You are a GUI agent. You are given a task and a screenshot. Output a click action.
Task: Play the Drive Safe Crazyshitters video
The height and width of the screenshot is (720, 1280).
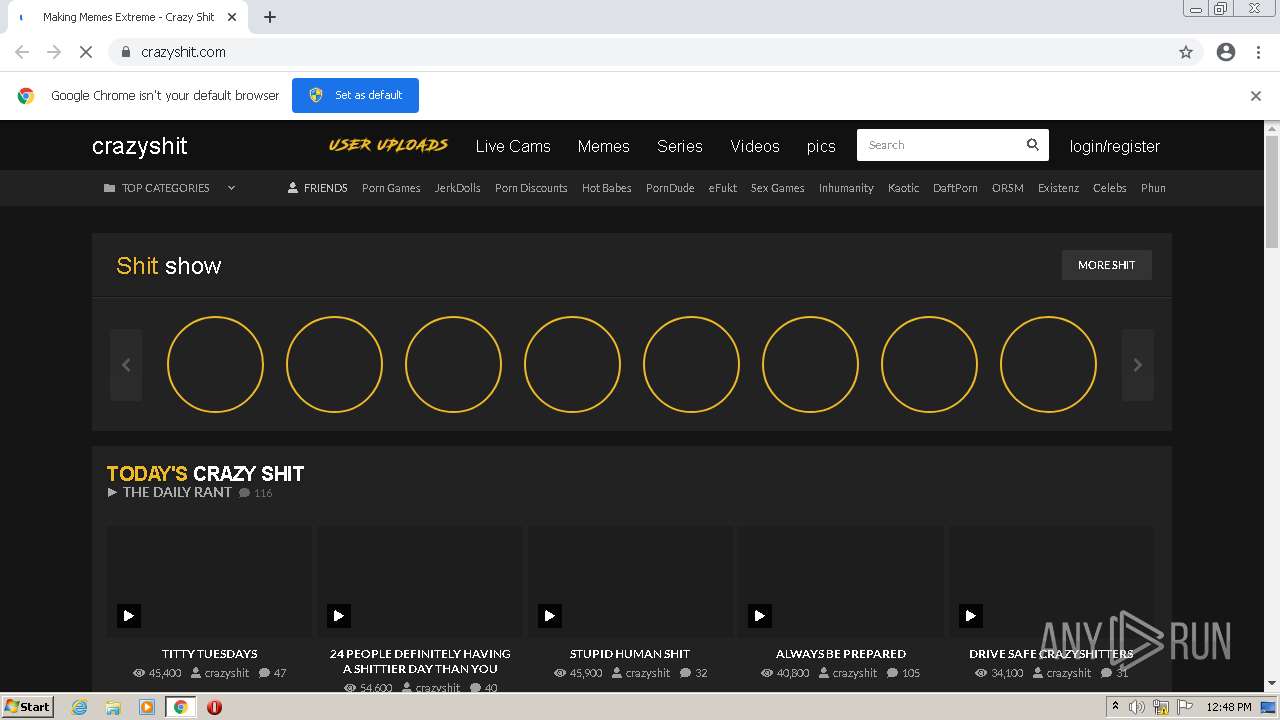tap(970, 615)
